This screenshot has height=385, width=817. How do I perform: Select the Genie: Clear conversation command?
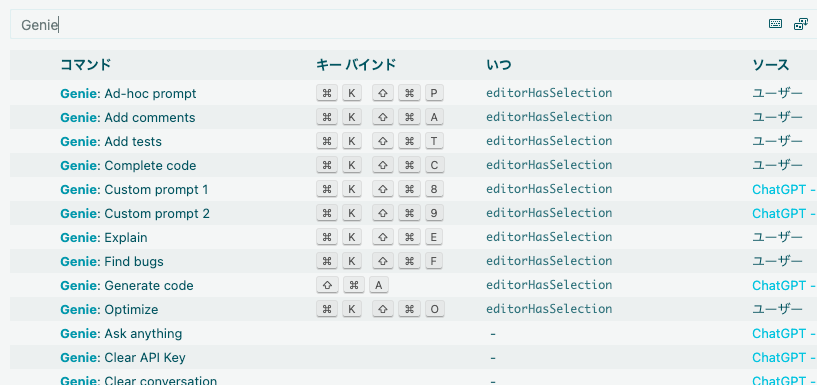tap(138, 380)
